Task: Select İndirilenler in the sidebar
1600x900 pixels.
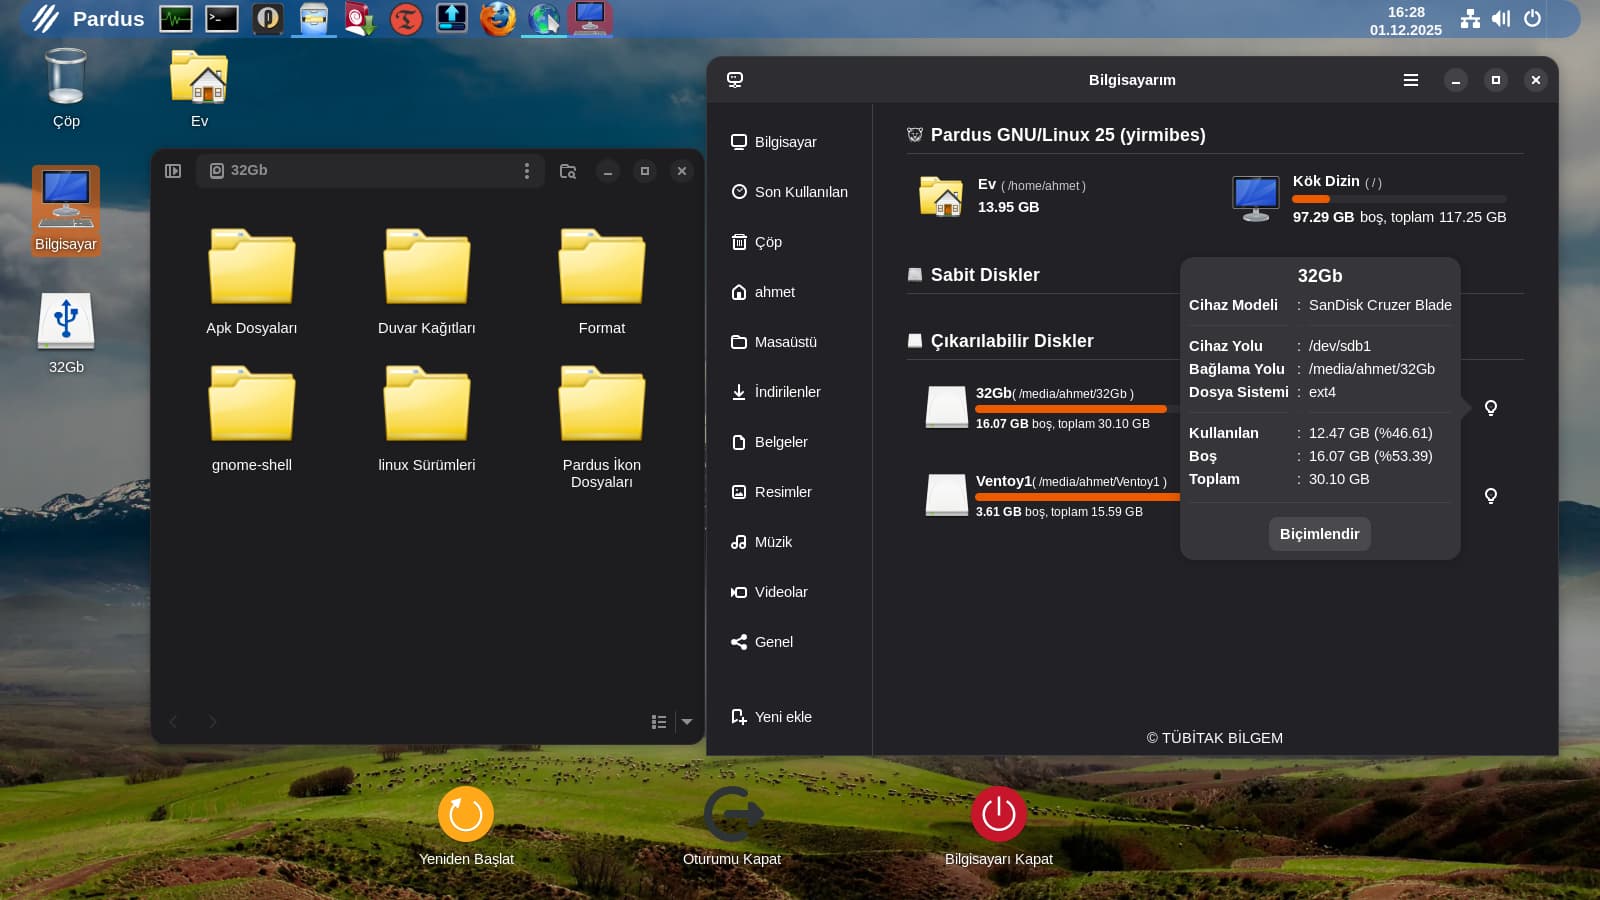Action: point(786,392)
